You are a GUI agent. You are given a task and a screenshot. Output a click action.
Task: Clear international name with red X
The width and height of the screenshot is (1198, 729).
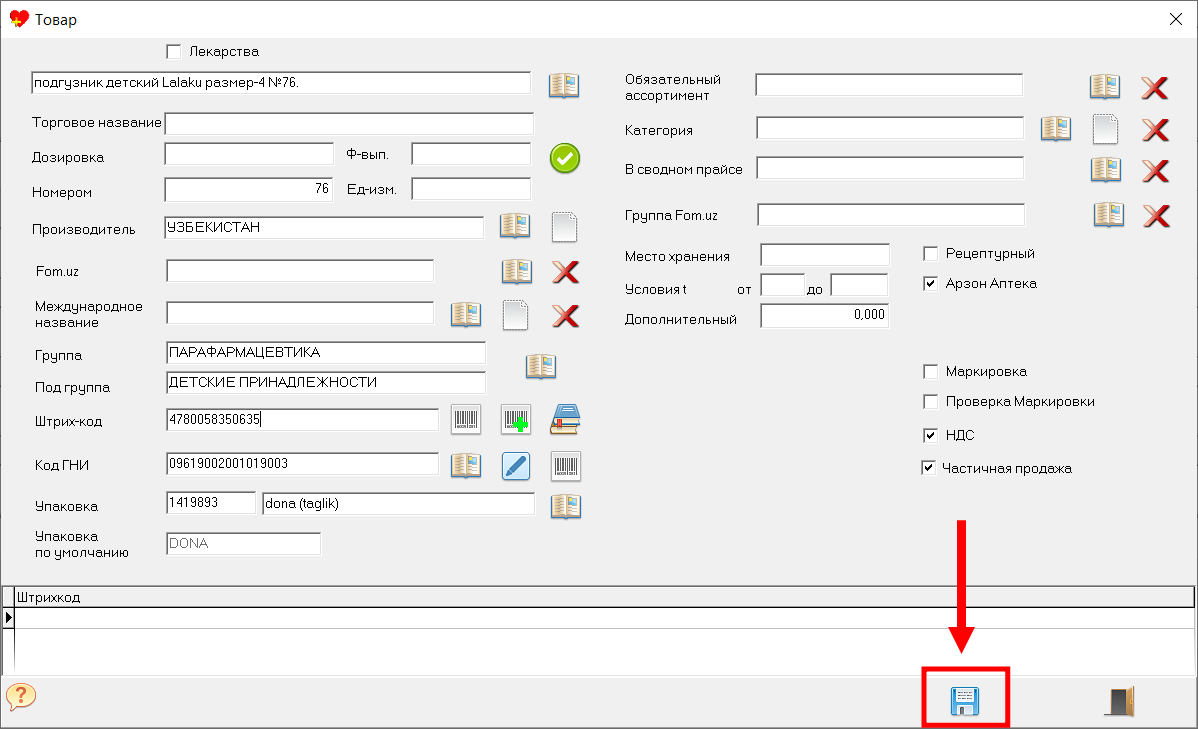[565, 316]
